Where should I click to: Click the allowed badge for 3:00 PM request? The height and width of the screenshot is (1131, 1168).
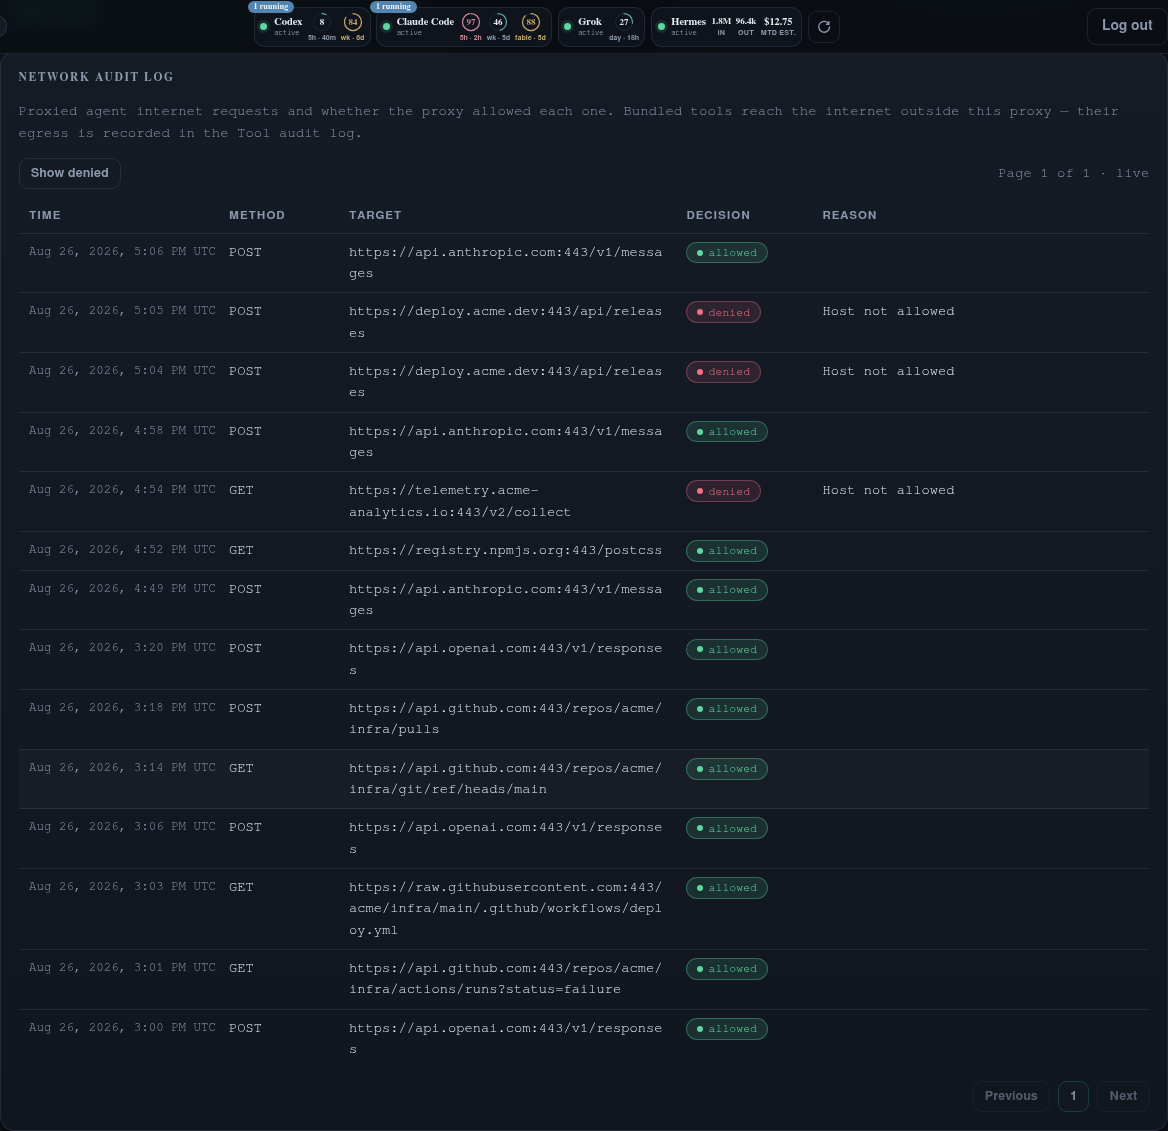click(x=726, y=1029)
